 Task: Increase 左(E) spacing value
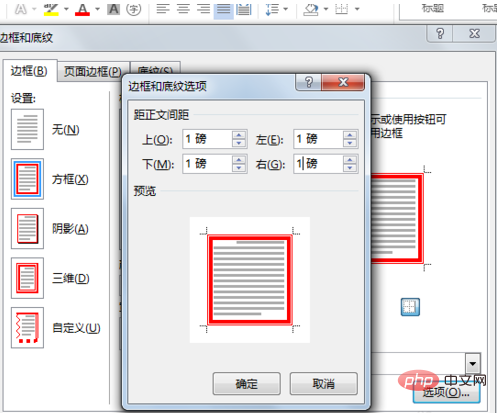(350, 135)
